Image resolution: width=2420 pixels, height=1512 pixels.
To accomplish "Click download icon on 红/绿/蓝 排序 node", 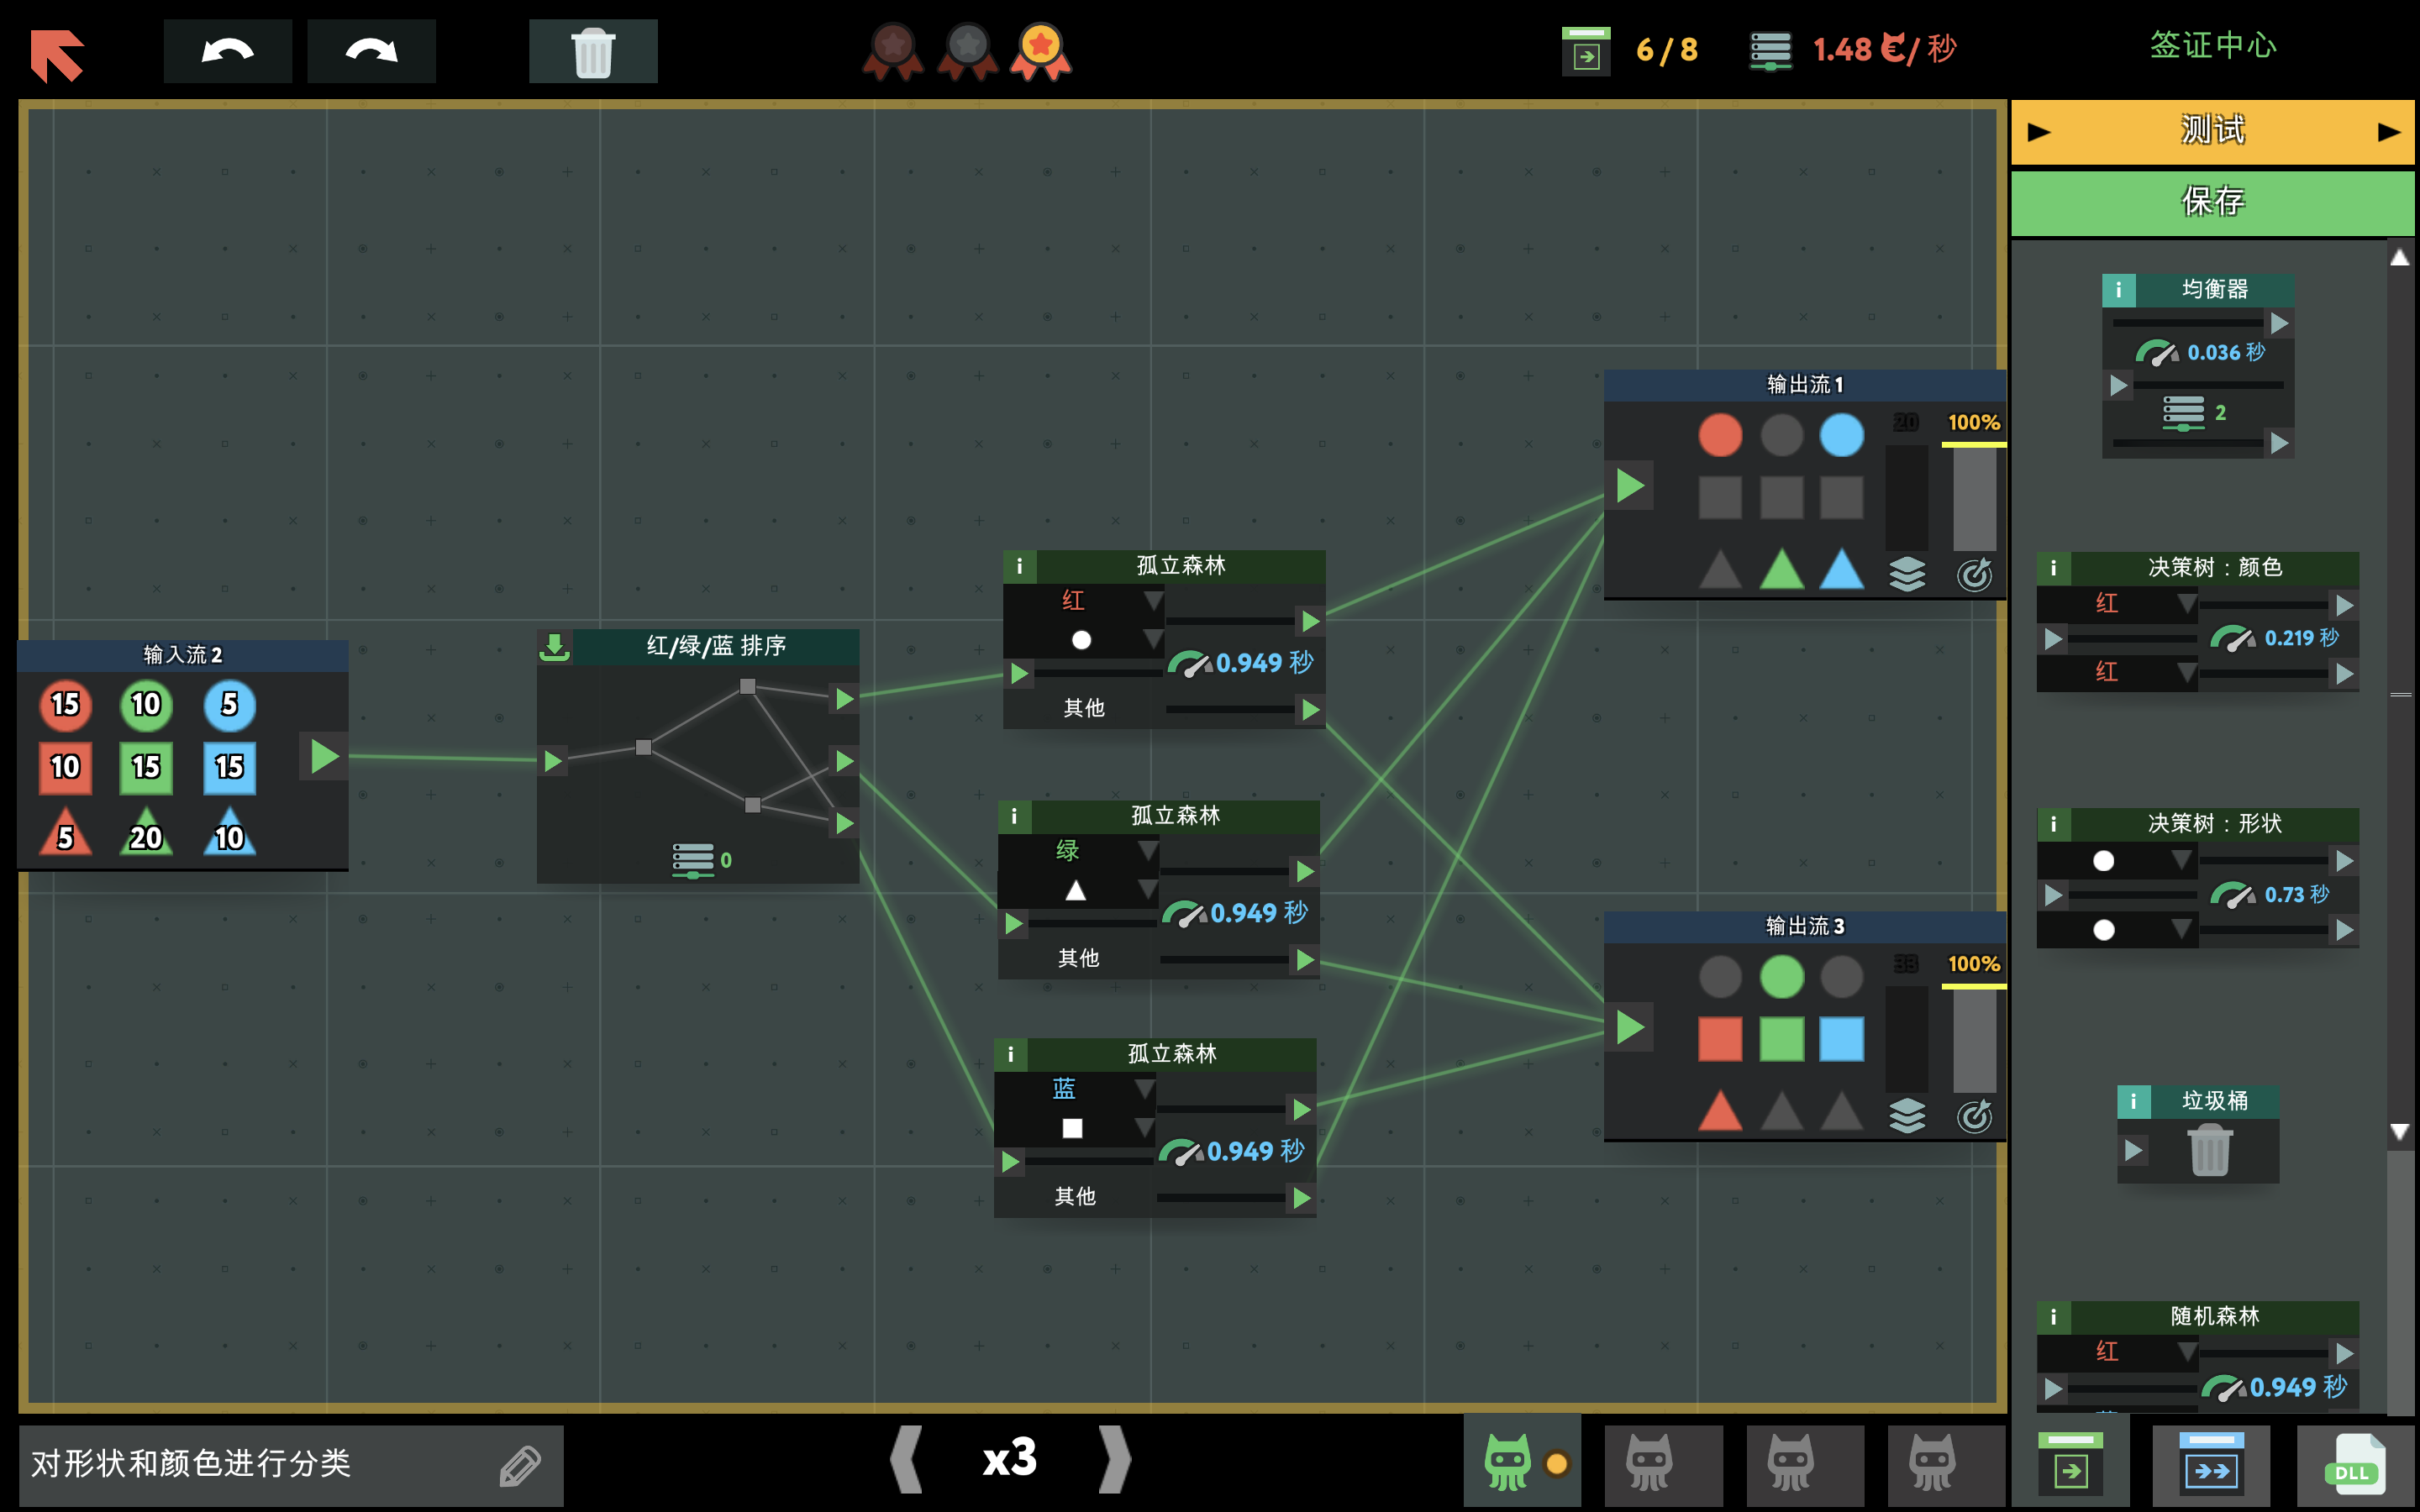I will click(554, 647).
